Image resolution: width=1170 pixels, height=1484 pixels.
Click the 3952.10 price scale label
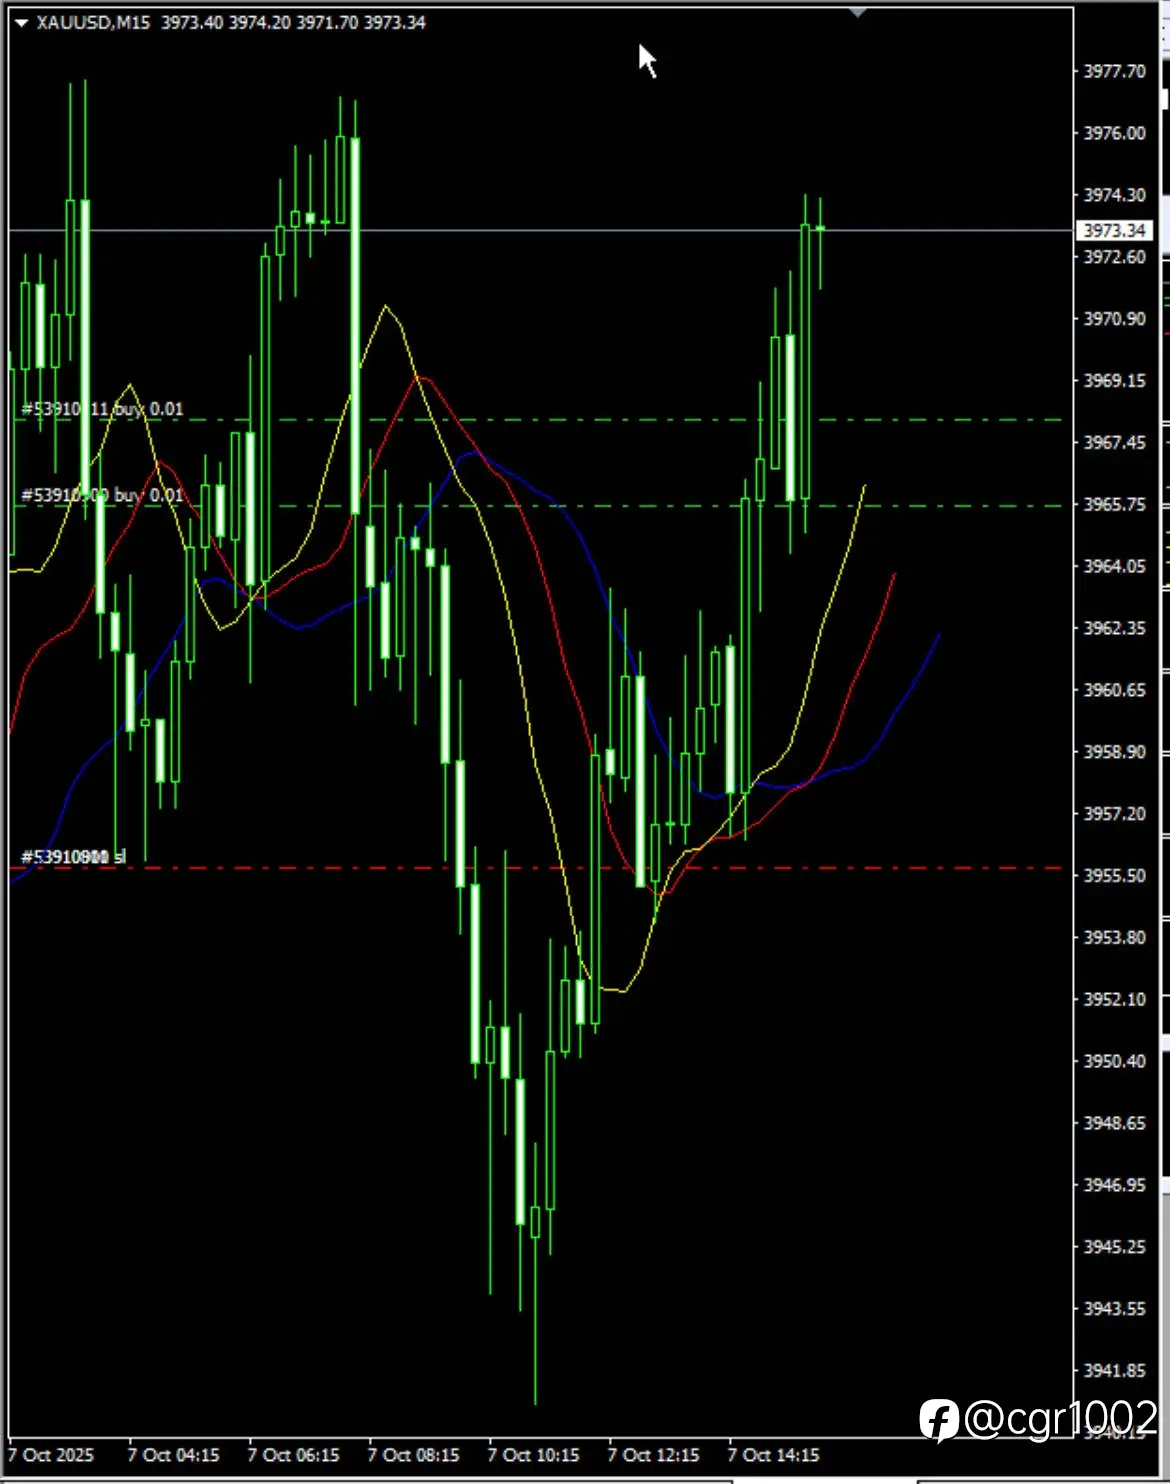1115,999
